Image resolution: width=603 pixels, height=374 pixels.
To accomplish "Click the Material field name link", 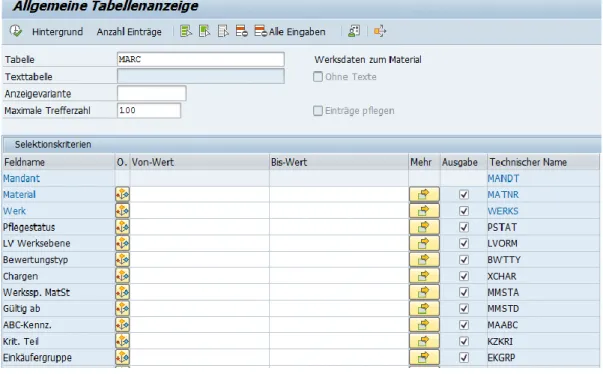I will pyautogui.click(x=19, y=194).
